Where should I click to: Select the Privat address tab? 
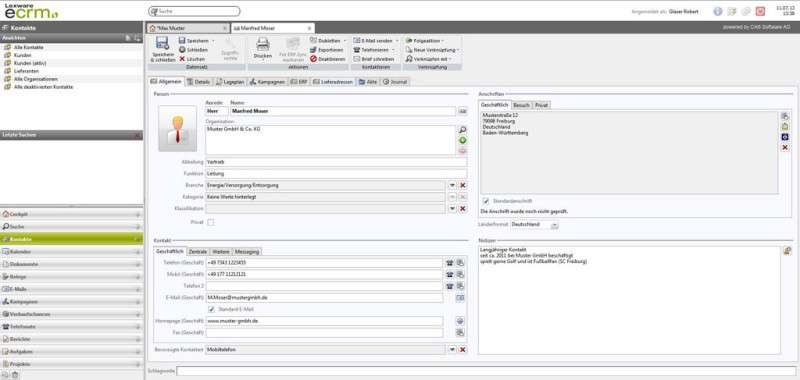click(541, 105)
